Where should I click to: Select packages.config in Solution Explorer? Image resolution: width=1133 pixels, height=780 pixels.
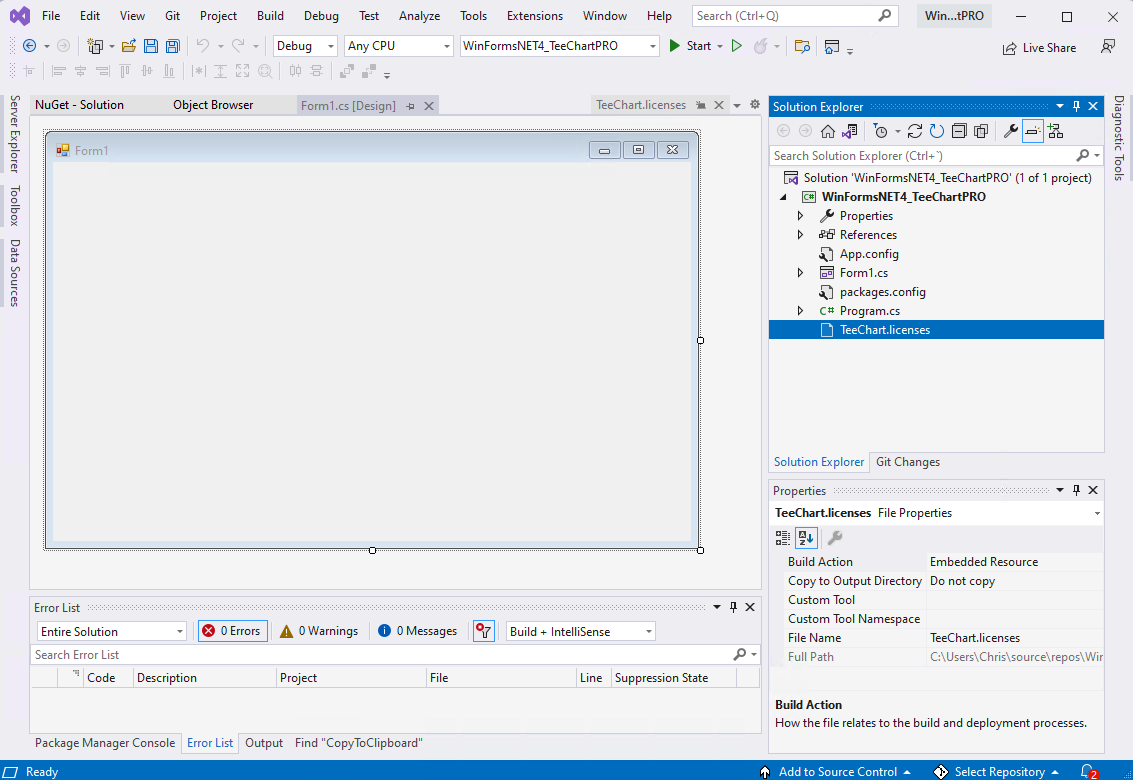(x=882, y=292)
